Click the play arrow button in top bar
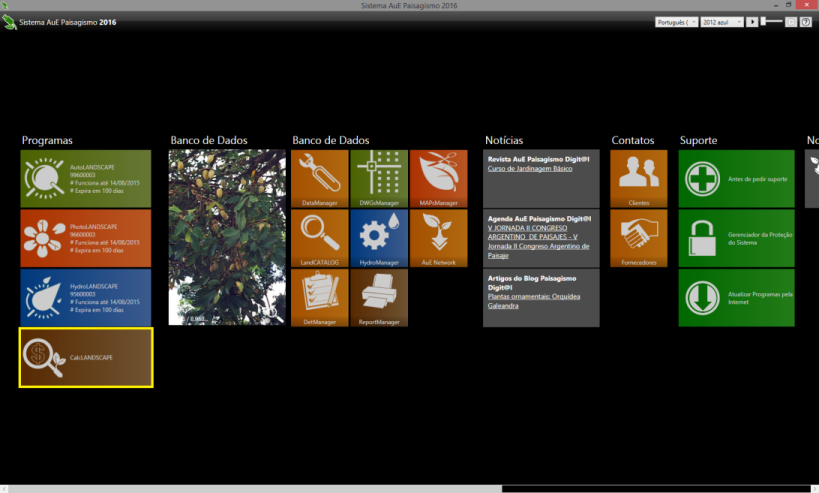The image size is (819, 493). click(x=752, y=21)
